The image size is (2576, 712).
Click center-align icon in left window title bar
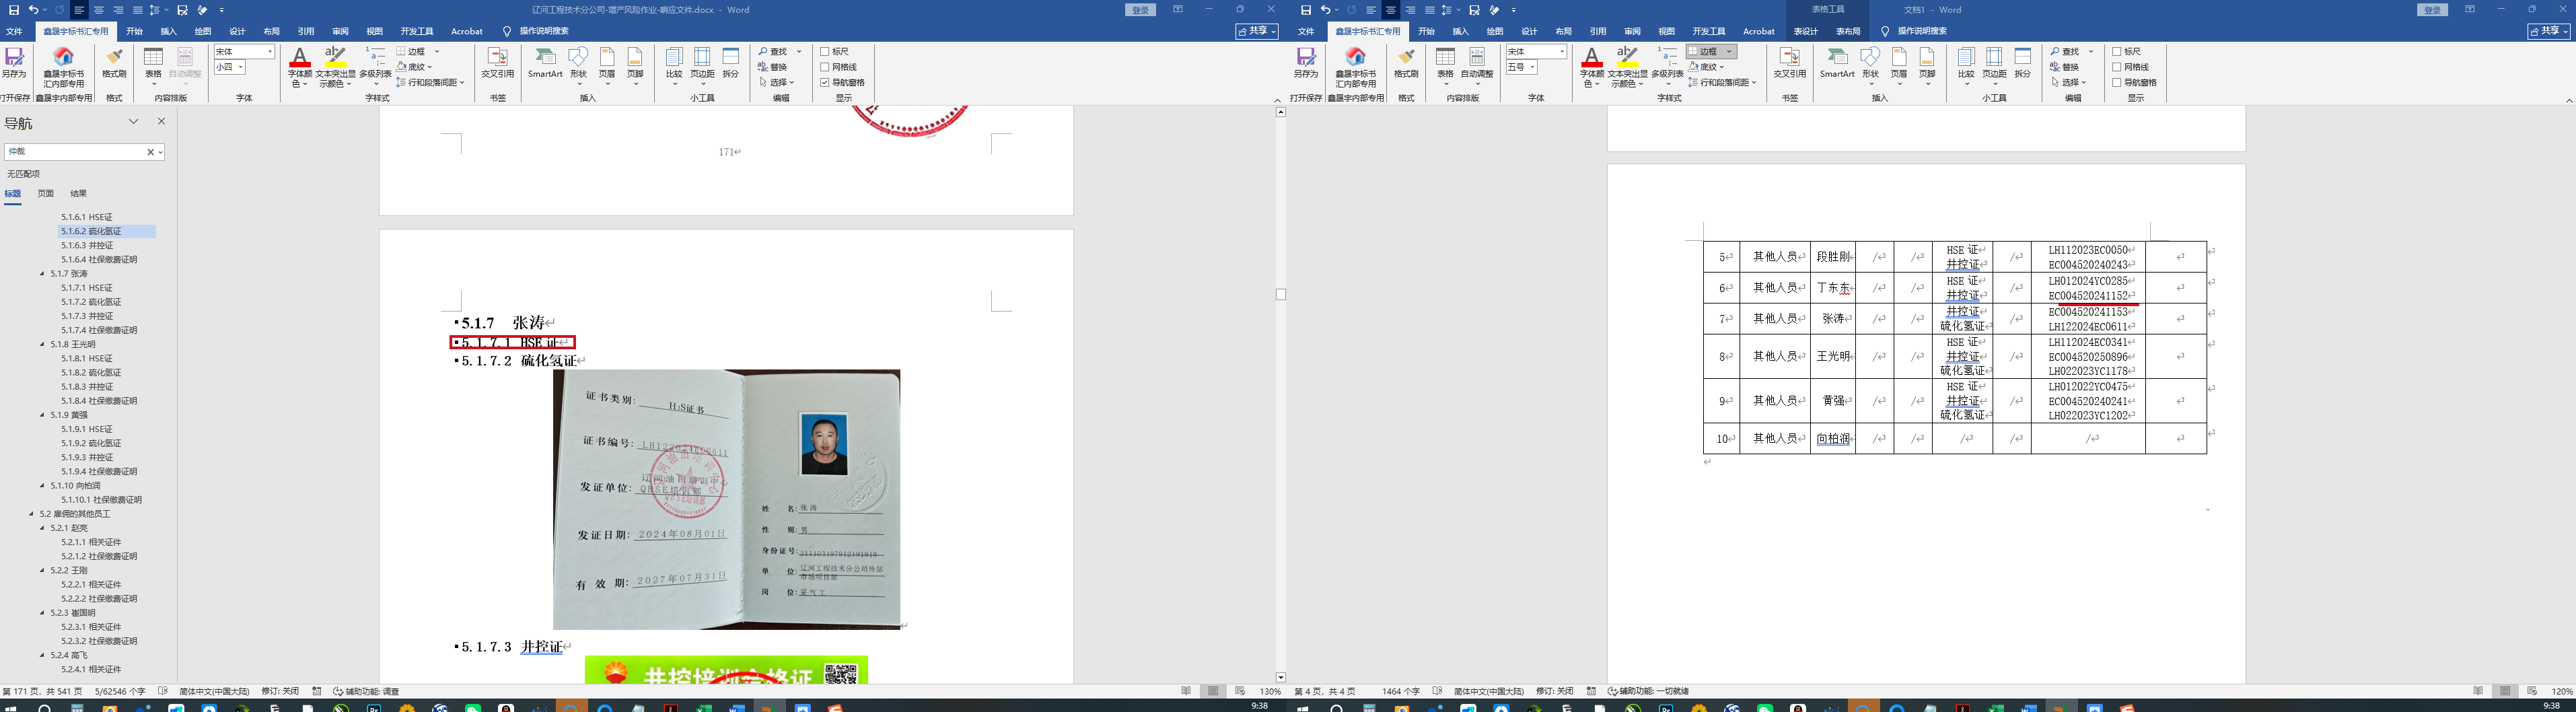pyautogui.click(x=99, y=10)
